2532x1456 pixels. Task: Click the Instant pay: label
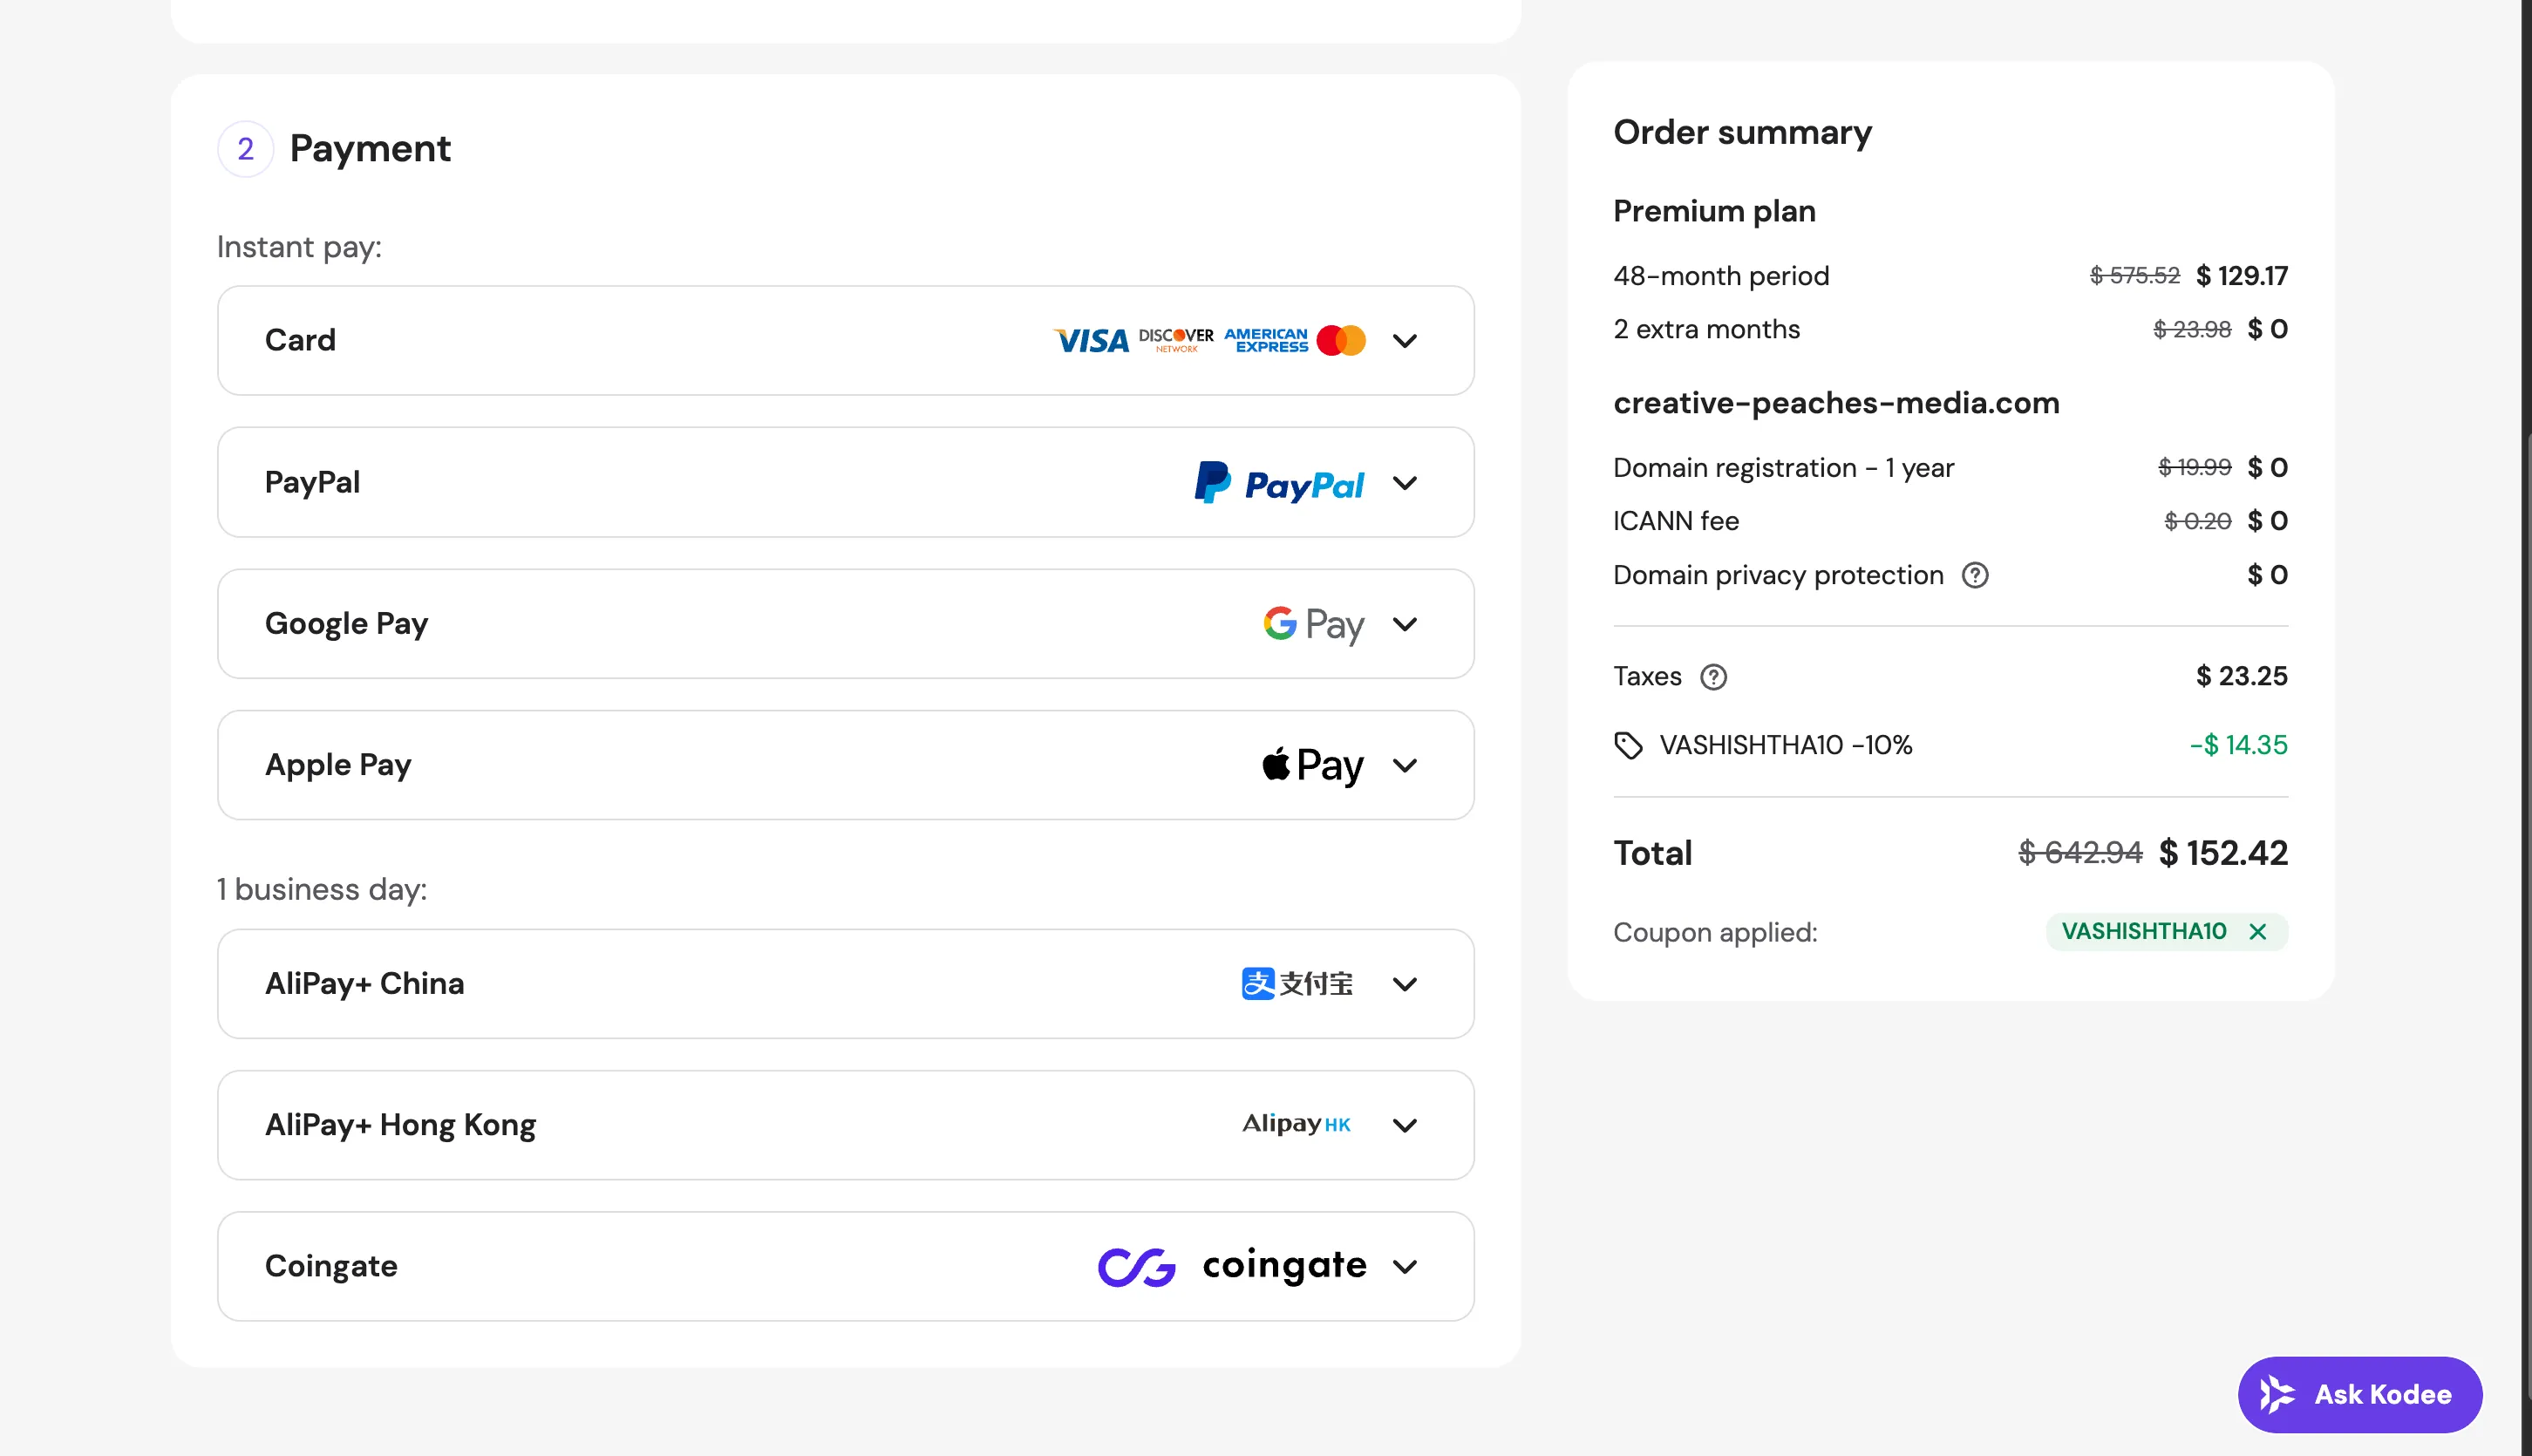coord(299,247)
